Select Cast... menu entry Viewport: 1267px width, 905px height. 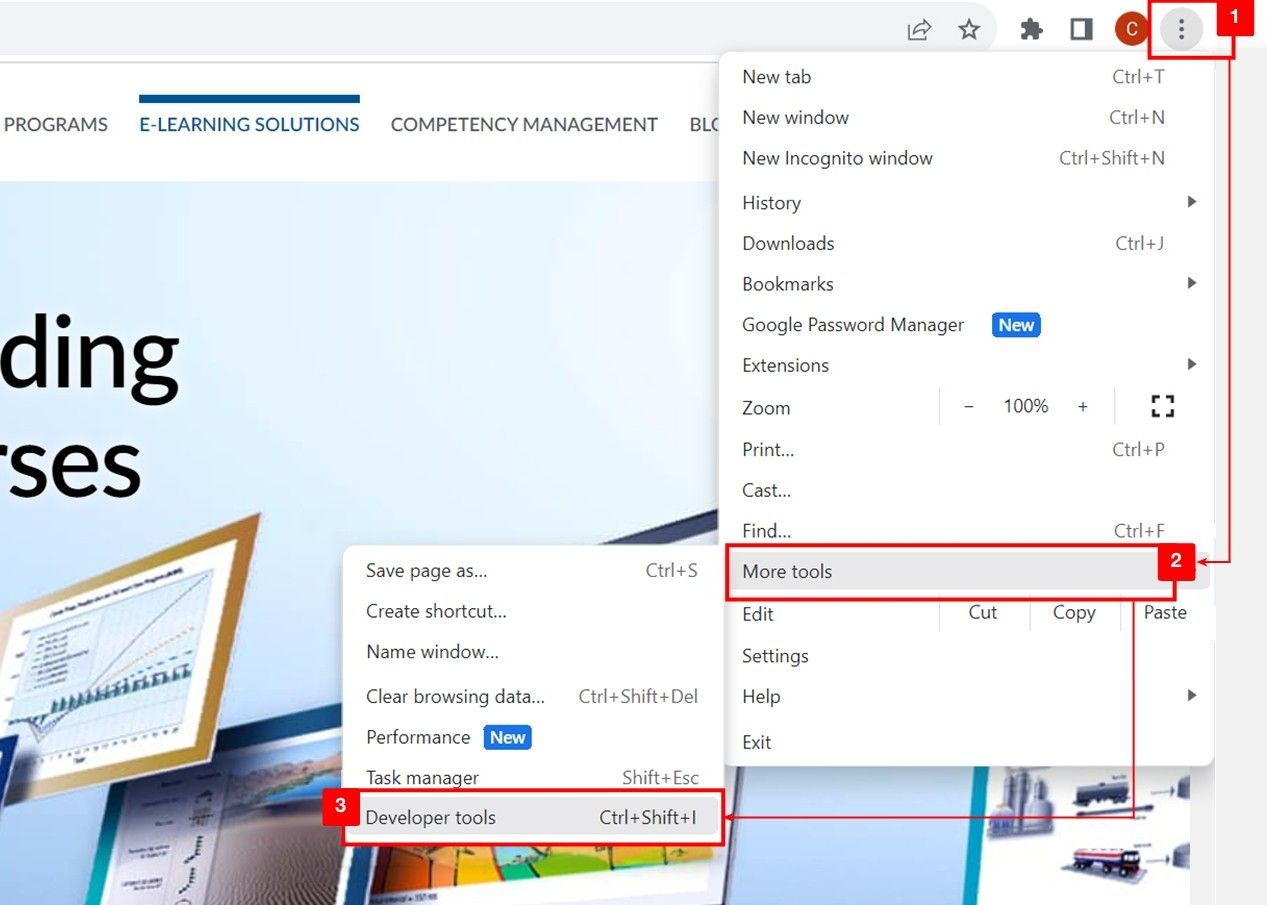click(966, 490)
